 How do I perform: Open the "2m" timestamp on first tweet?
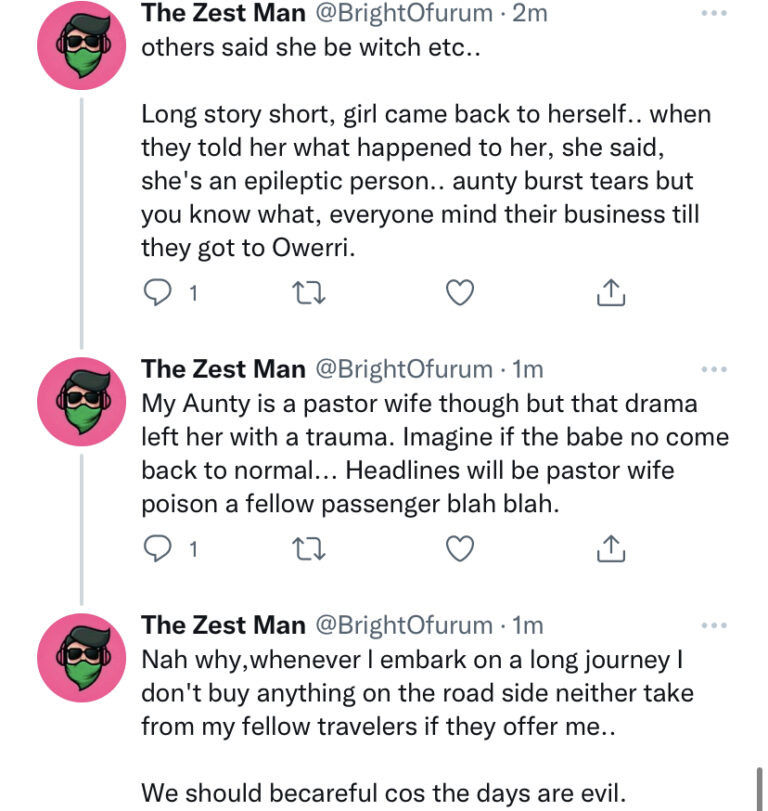click(x=532, y=14)
